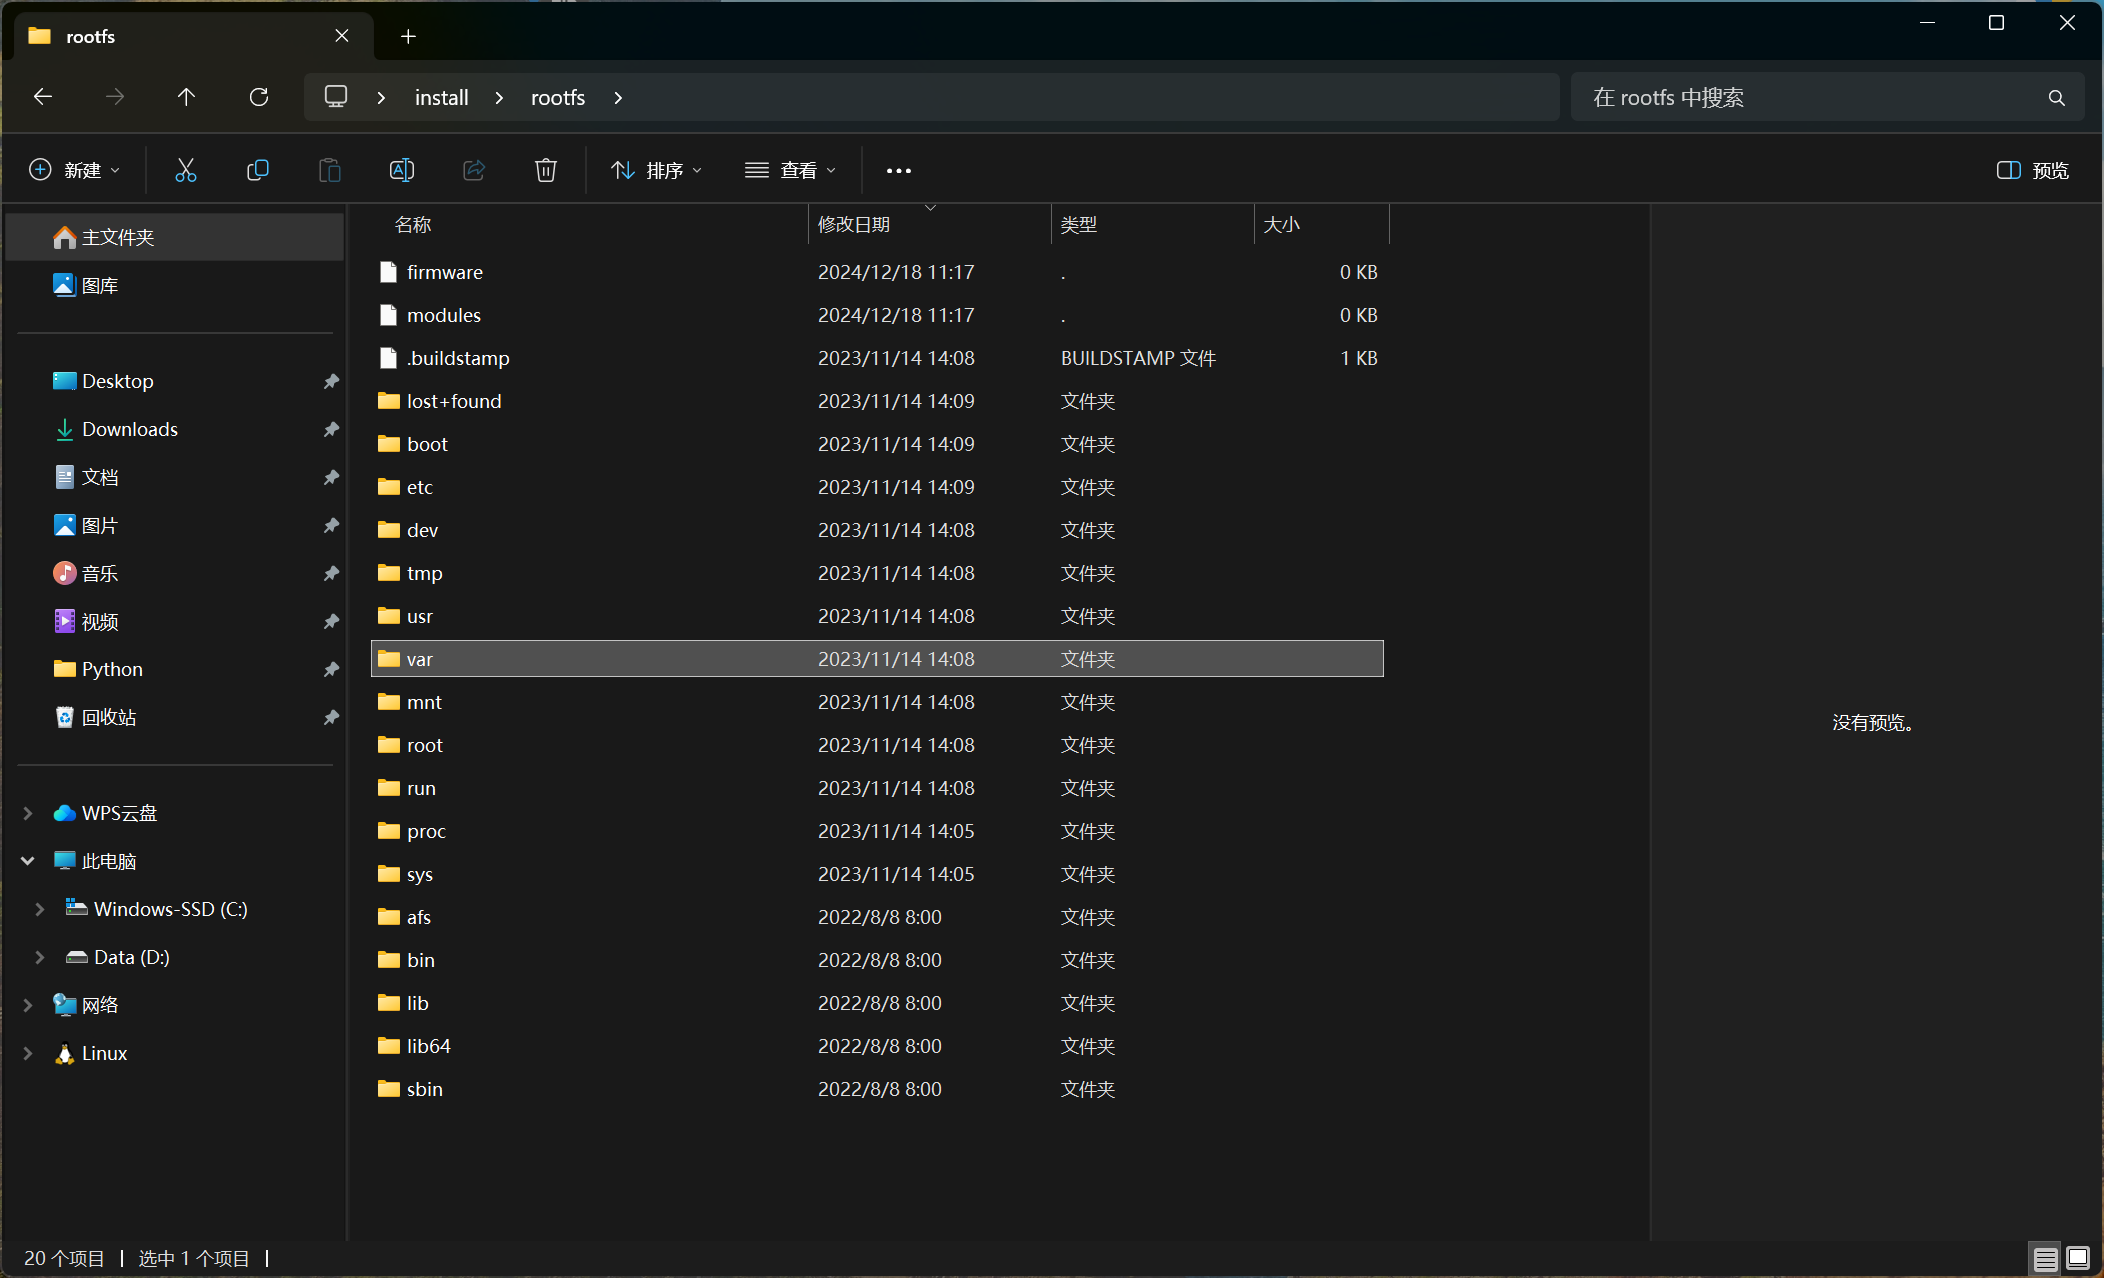Open the three-dot more options menu
The image size is (2104, 1278).
pos(899,171)
